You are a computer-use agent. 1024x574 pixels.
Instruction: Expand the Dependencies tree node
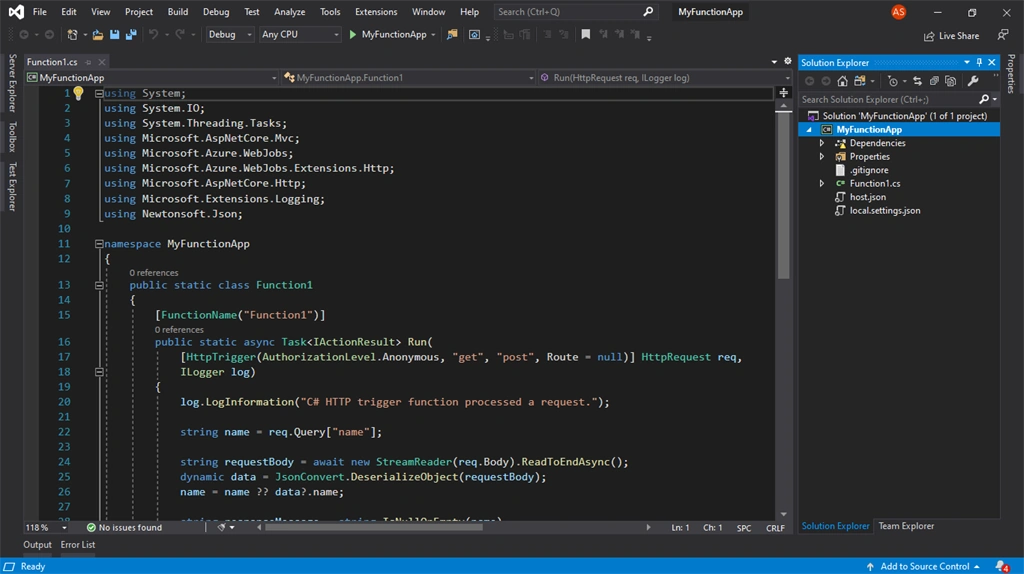[822, 143]
